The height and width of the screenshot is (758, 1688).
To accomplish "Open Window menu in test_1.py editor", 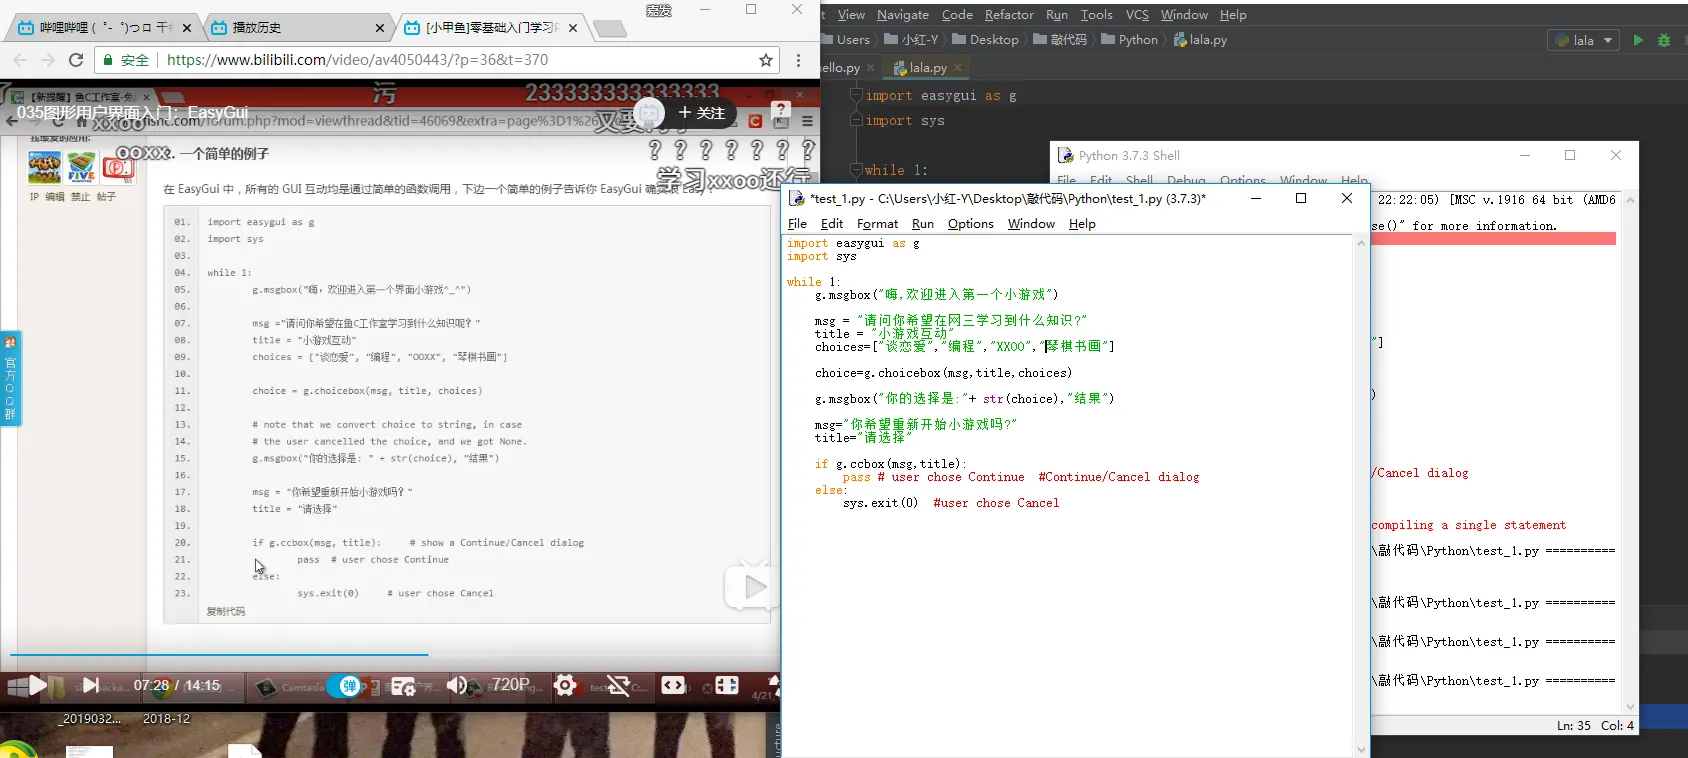I will [x=1031, y=224].
